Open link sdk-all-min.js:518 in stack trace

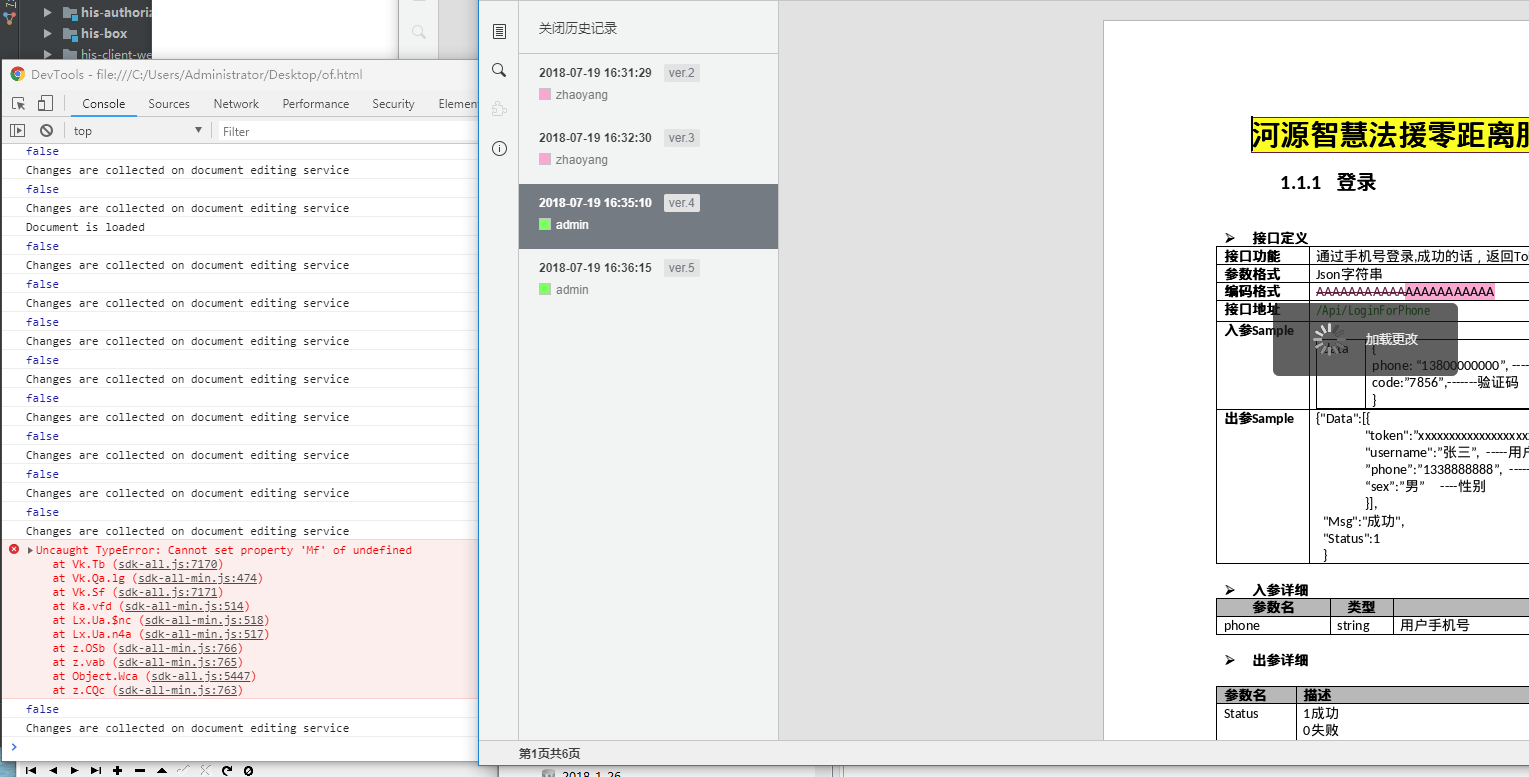205,620
